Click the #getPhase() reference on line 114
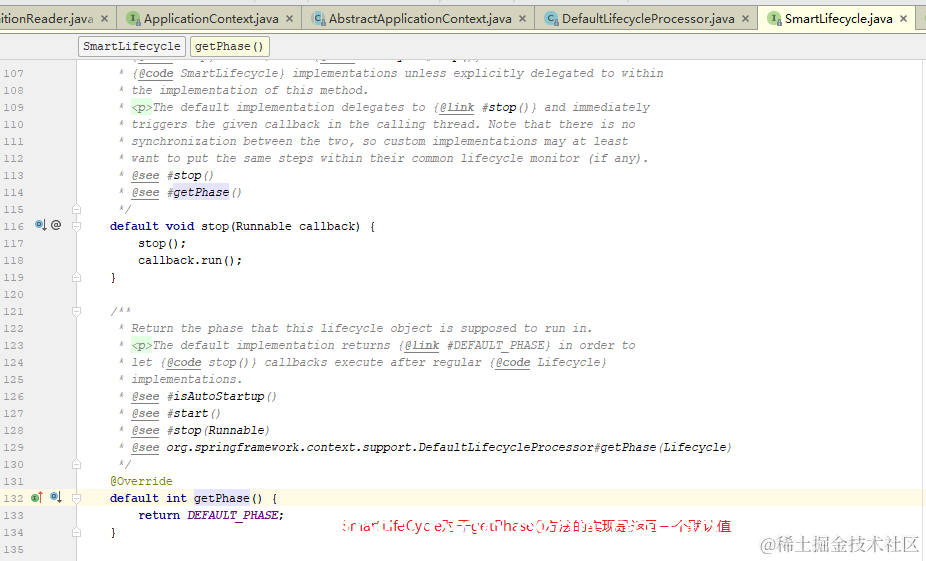 coord(204,193)
